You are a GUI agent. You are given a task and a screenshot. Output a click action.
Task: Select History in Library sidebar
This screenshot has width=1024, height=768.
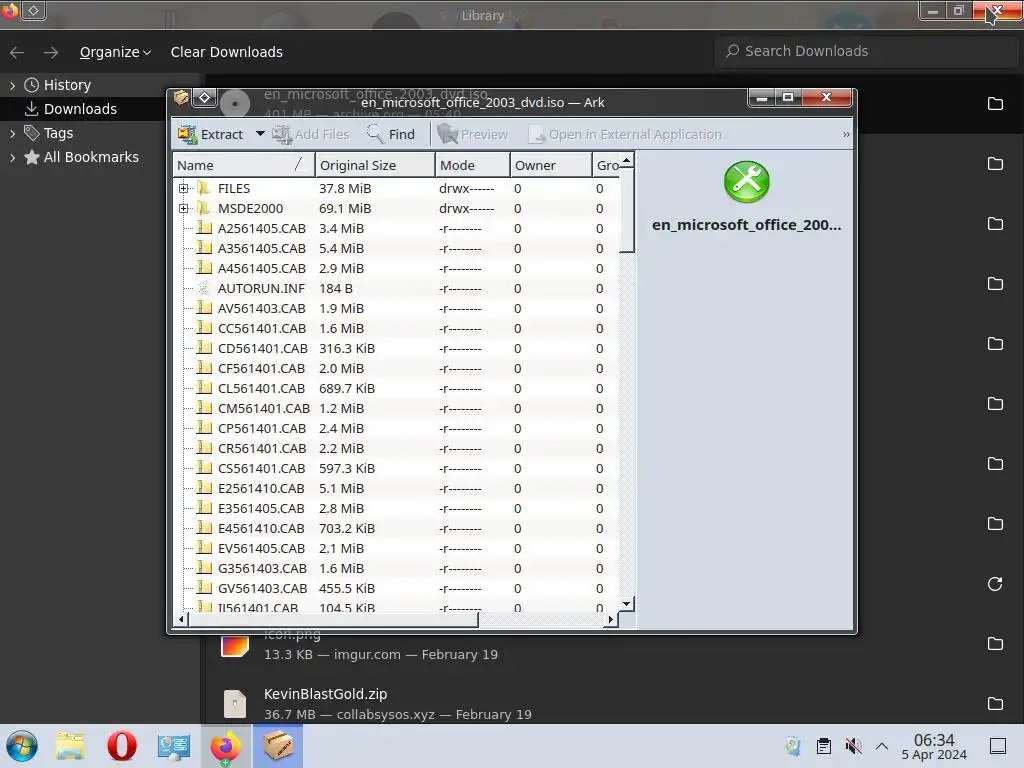click(x=67, y=85)
